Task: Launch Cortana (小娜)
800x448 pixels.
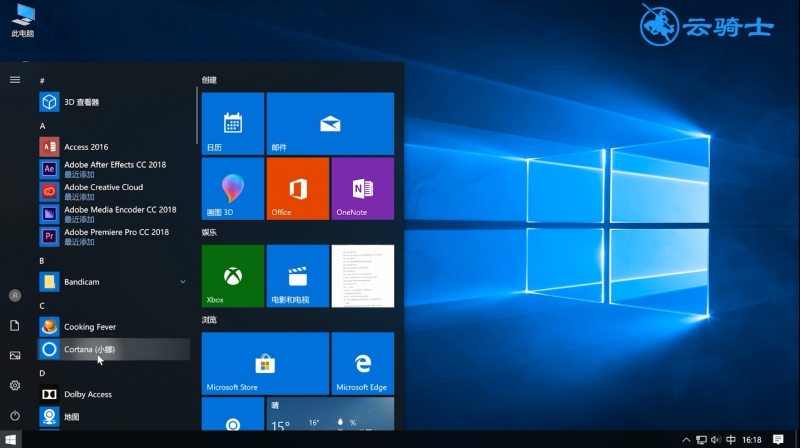Action: [114, 349]
